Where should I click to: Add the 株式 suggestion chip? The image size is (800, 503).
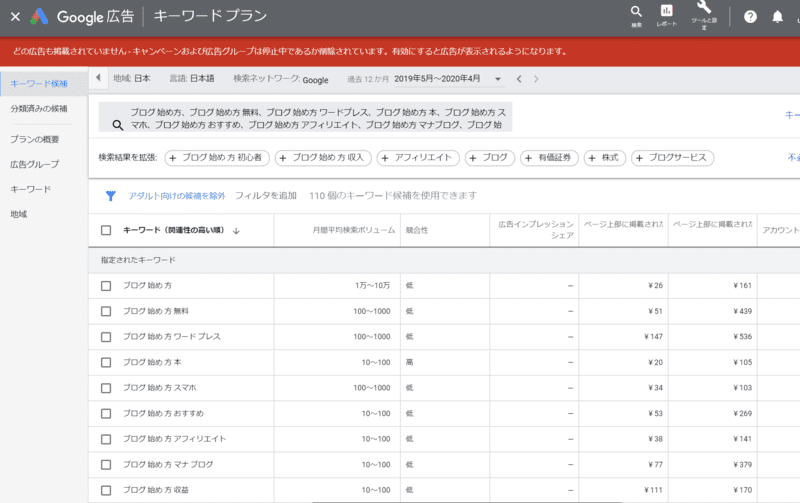click(x=605, y=158)
